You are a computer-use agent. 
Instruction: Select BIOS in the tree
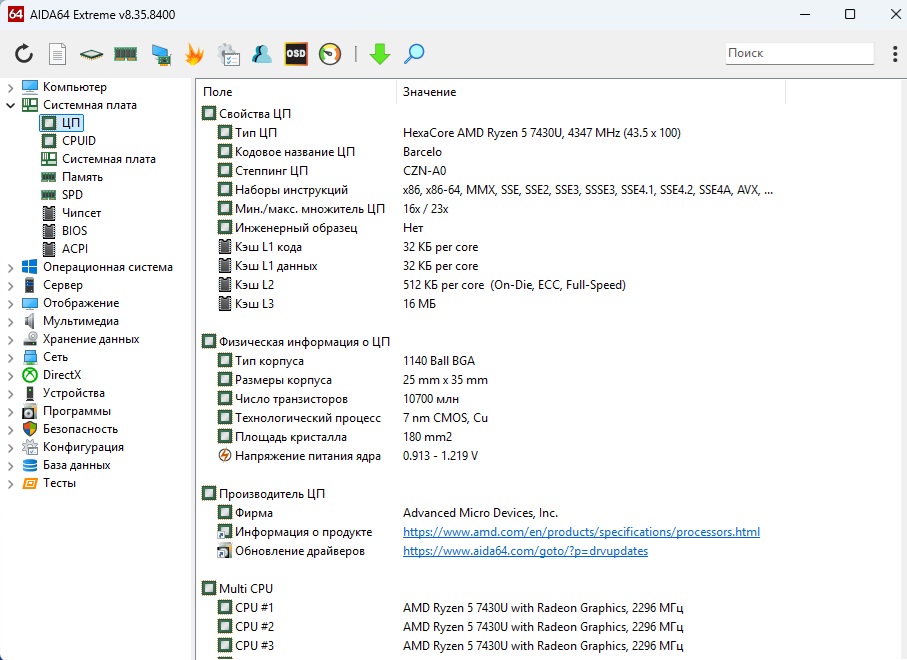[x=75, y=231]
